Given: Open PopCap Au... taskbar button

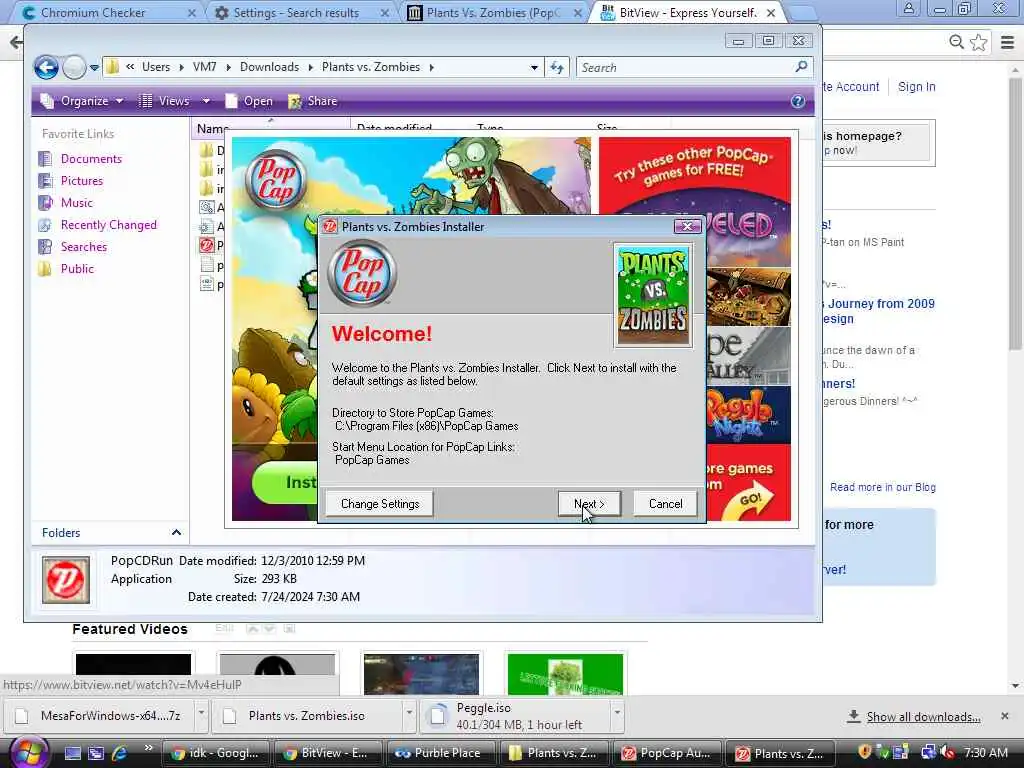Looking at the screenshot, I should coord(667,753).
